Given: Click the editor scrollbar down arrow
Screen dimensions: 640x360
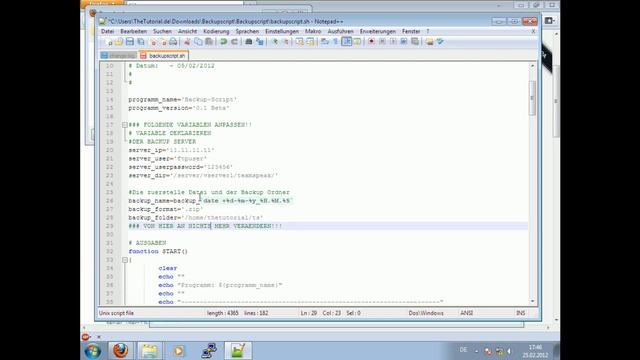Looking at the screenshot, I should pyautogui.click(x=532, y=301).
